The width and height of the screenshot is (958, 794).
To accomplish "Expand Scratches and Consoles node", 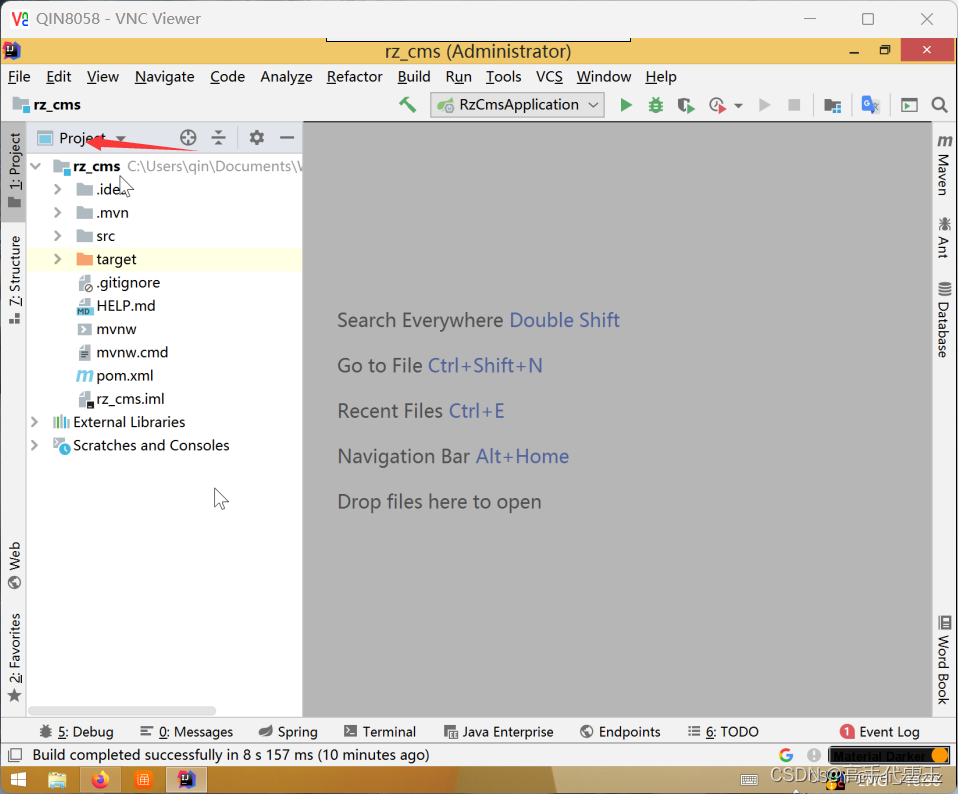I will (x=35, y=445).
